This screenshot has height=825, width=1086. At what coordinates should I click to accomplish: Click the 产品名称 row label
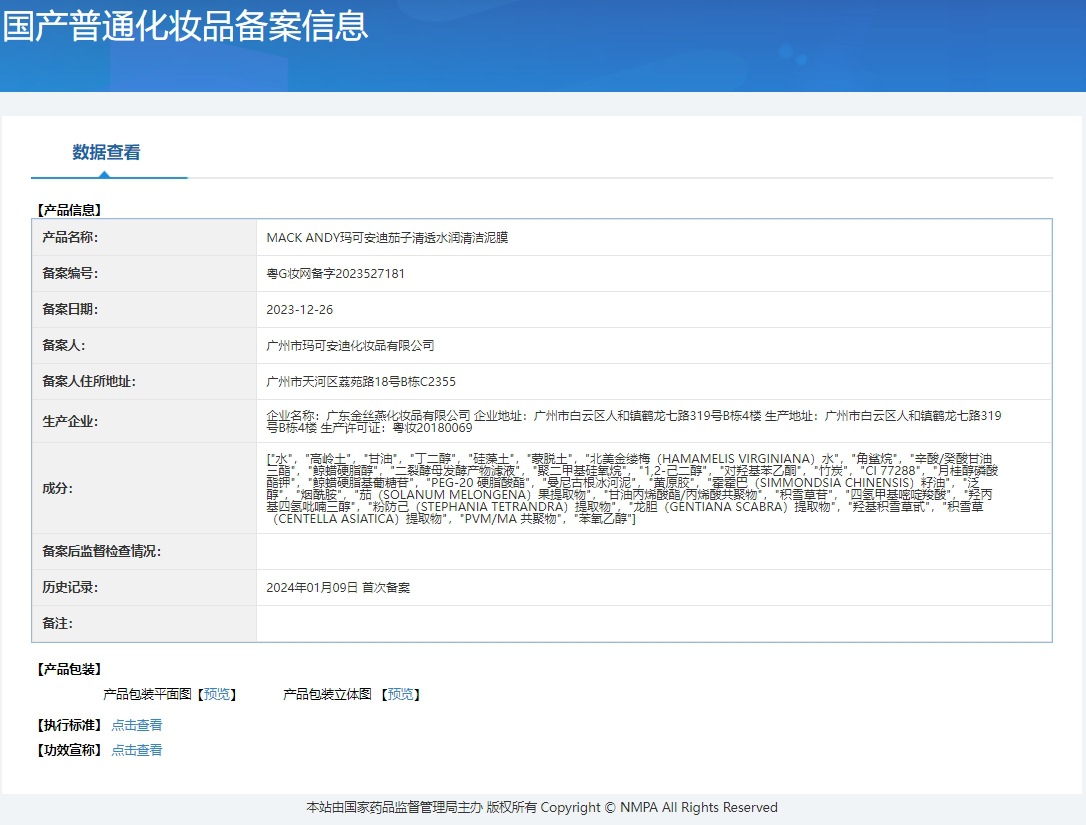point(70,238)
